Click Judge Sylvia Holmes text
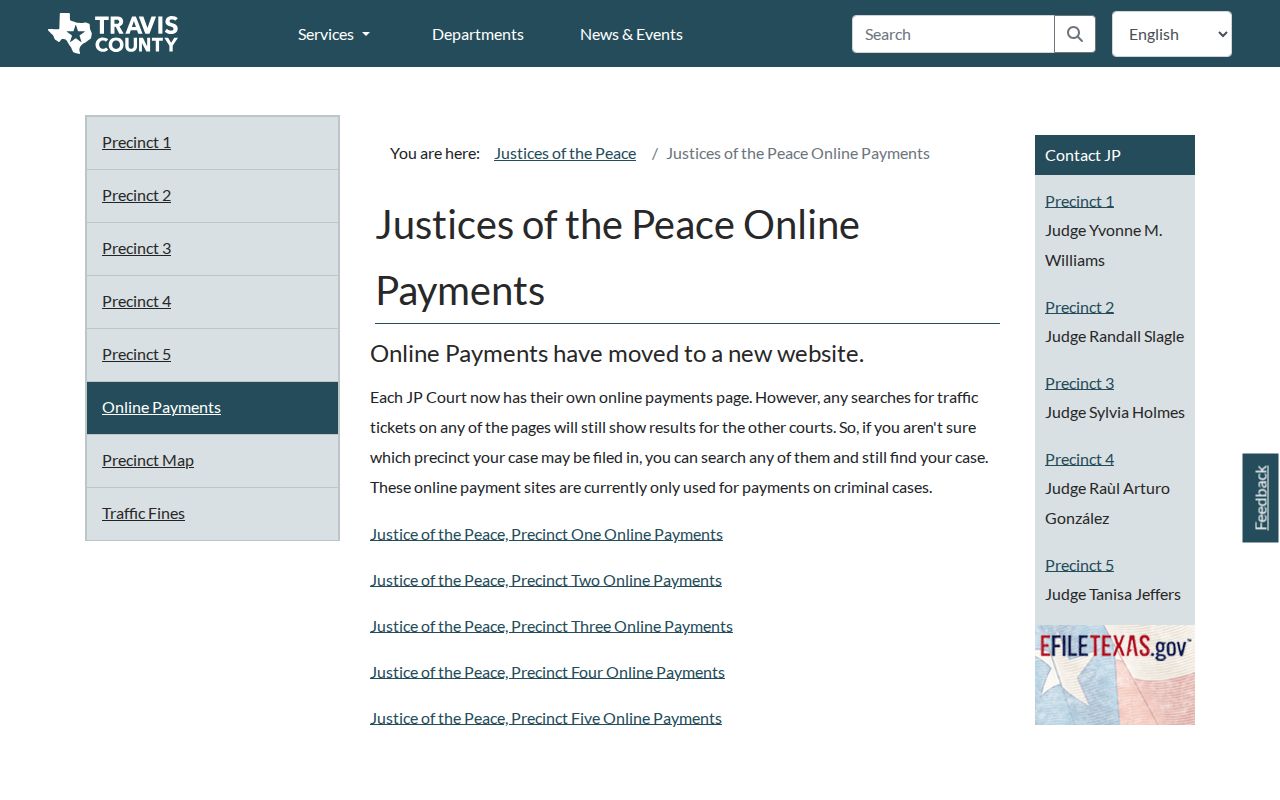Image resolution: width=1280 pixels, height=800 pixels. 1115,412
